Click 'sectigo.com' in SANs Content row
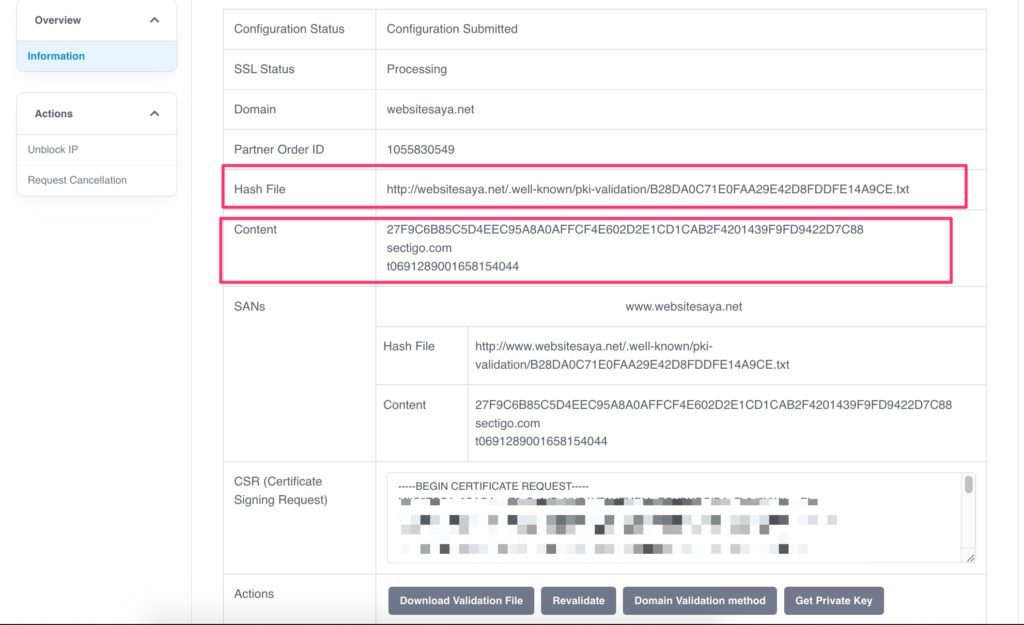Image resolution: width=1024 pixels, height=625 pixels. [507, 423]
